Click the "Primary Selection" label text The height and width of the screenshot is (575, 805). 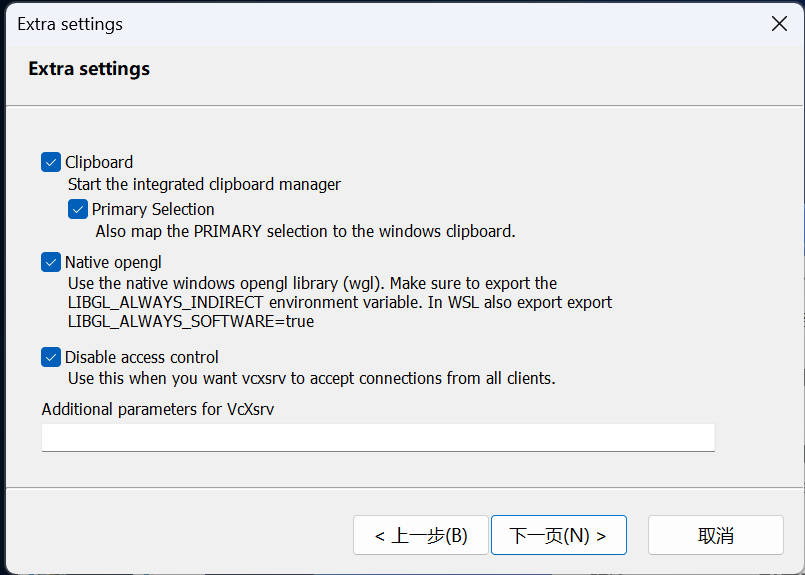pyautogui.click(x=153, y=209)
